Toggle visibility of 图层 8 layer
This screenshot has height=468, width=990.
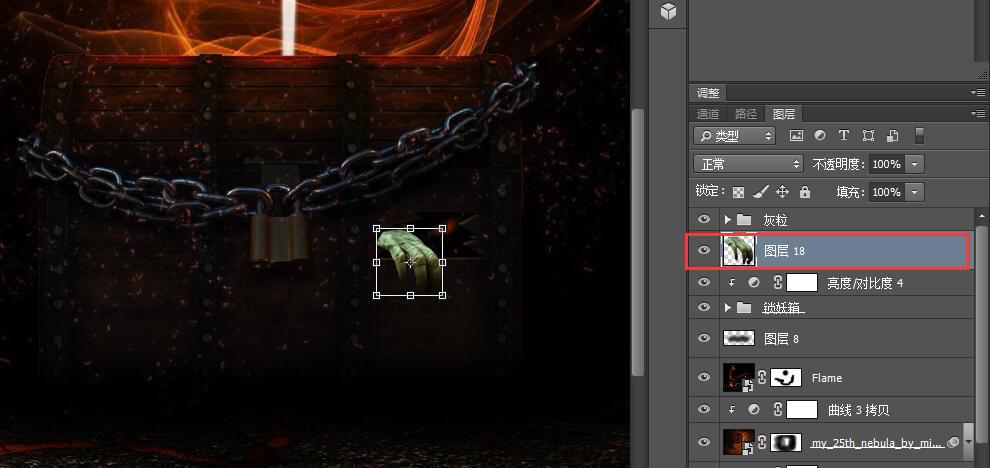pos(704,339)
